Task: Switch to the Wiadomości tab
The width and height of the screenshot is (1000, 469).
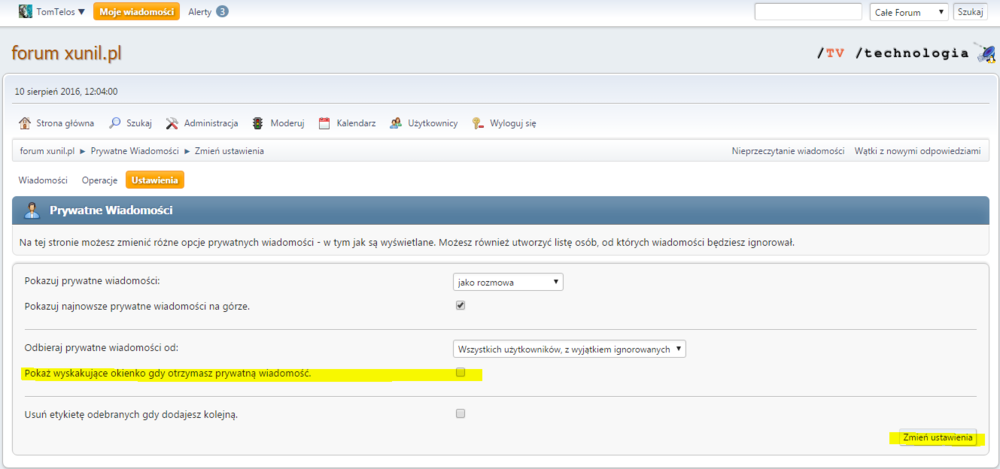Action: [43, 180]
